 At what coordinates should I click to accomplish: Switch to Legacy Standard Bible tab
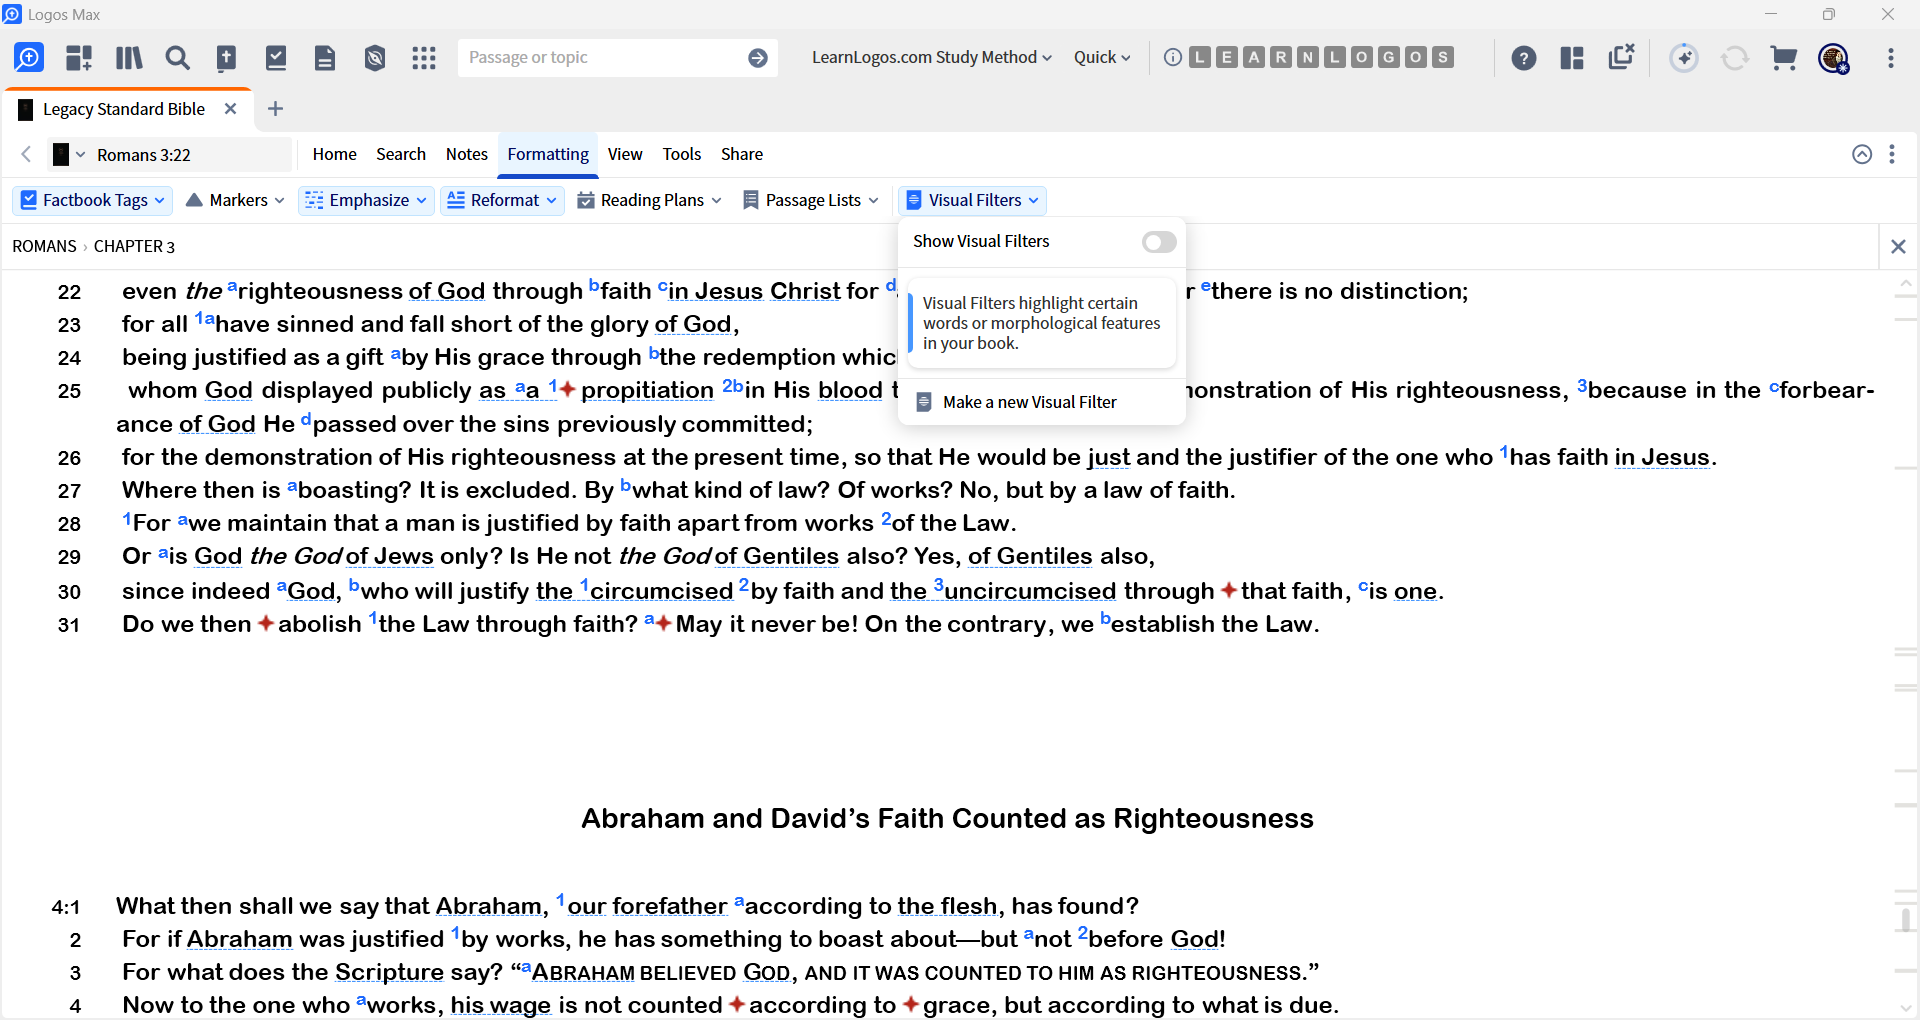click(x=124, y=109)
